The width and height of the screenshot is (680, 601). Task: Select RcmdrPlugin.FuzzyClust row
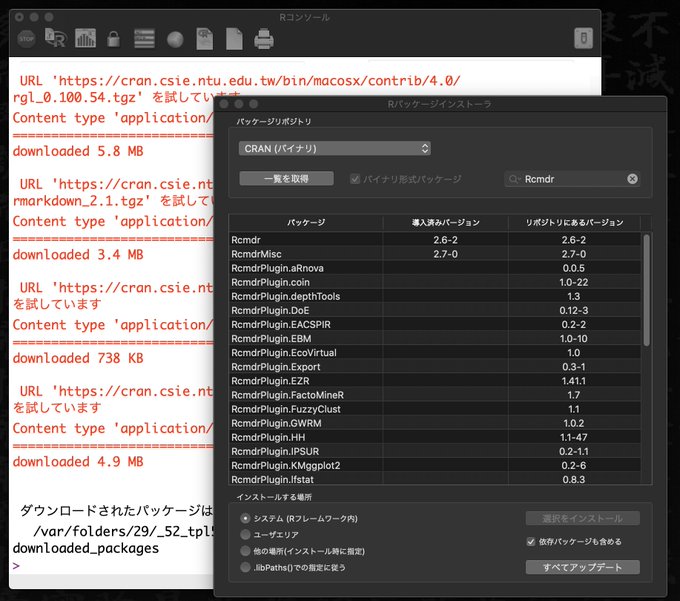(x=435, y=409)
